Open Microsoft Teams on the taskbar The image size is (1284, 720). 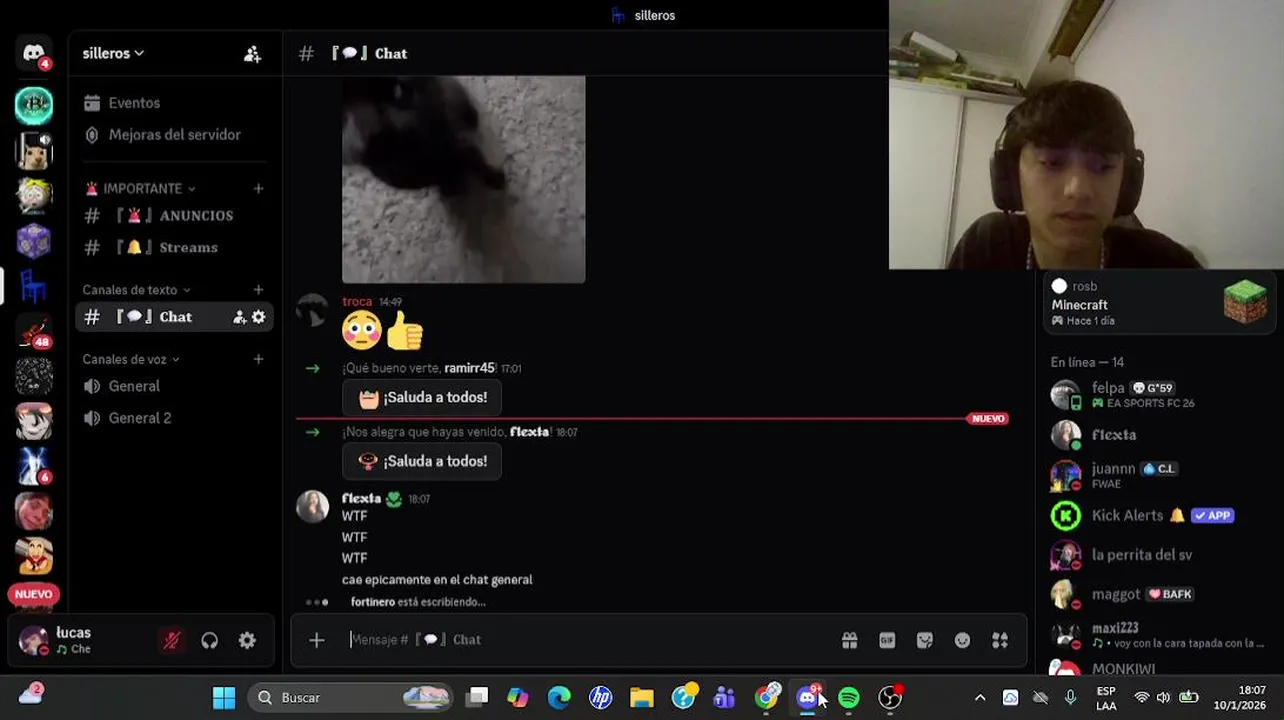tap(725, 698)
